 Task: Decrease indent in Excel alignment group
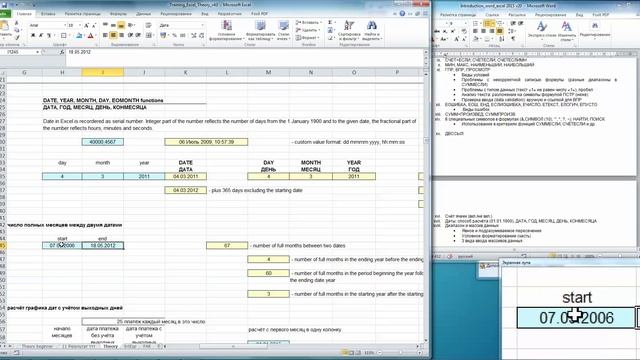point(131,36)
